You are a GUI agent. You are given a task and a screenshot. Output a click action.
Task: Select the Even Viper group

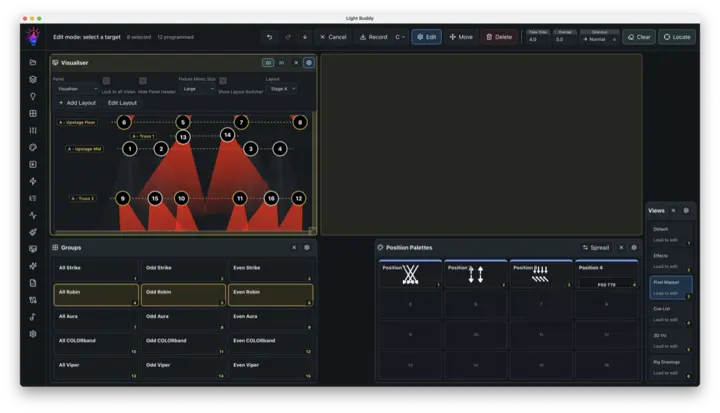pyautogui.click(x=271, y=368)
